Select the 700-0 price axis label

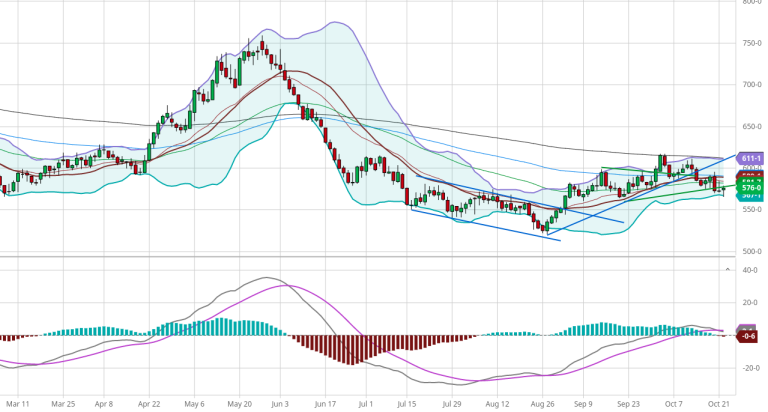(x=751, y=85)
